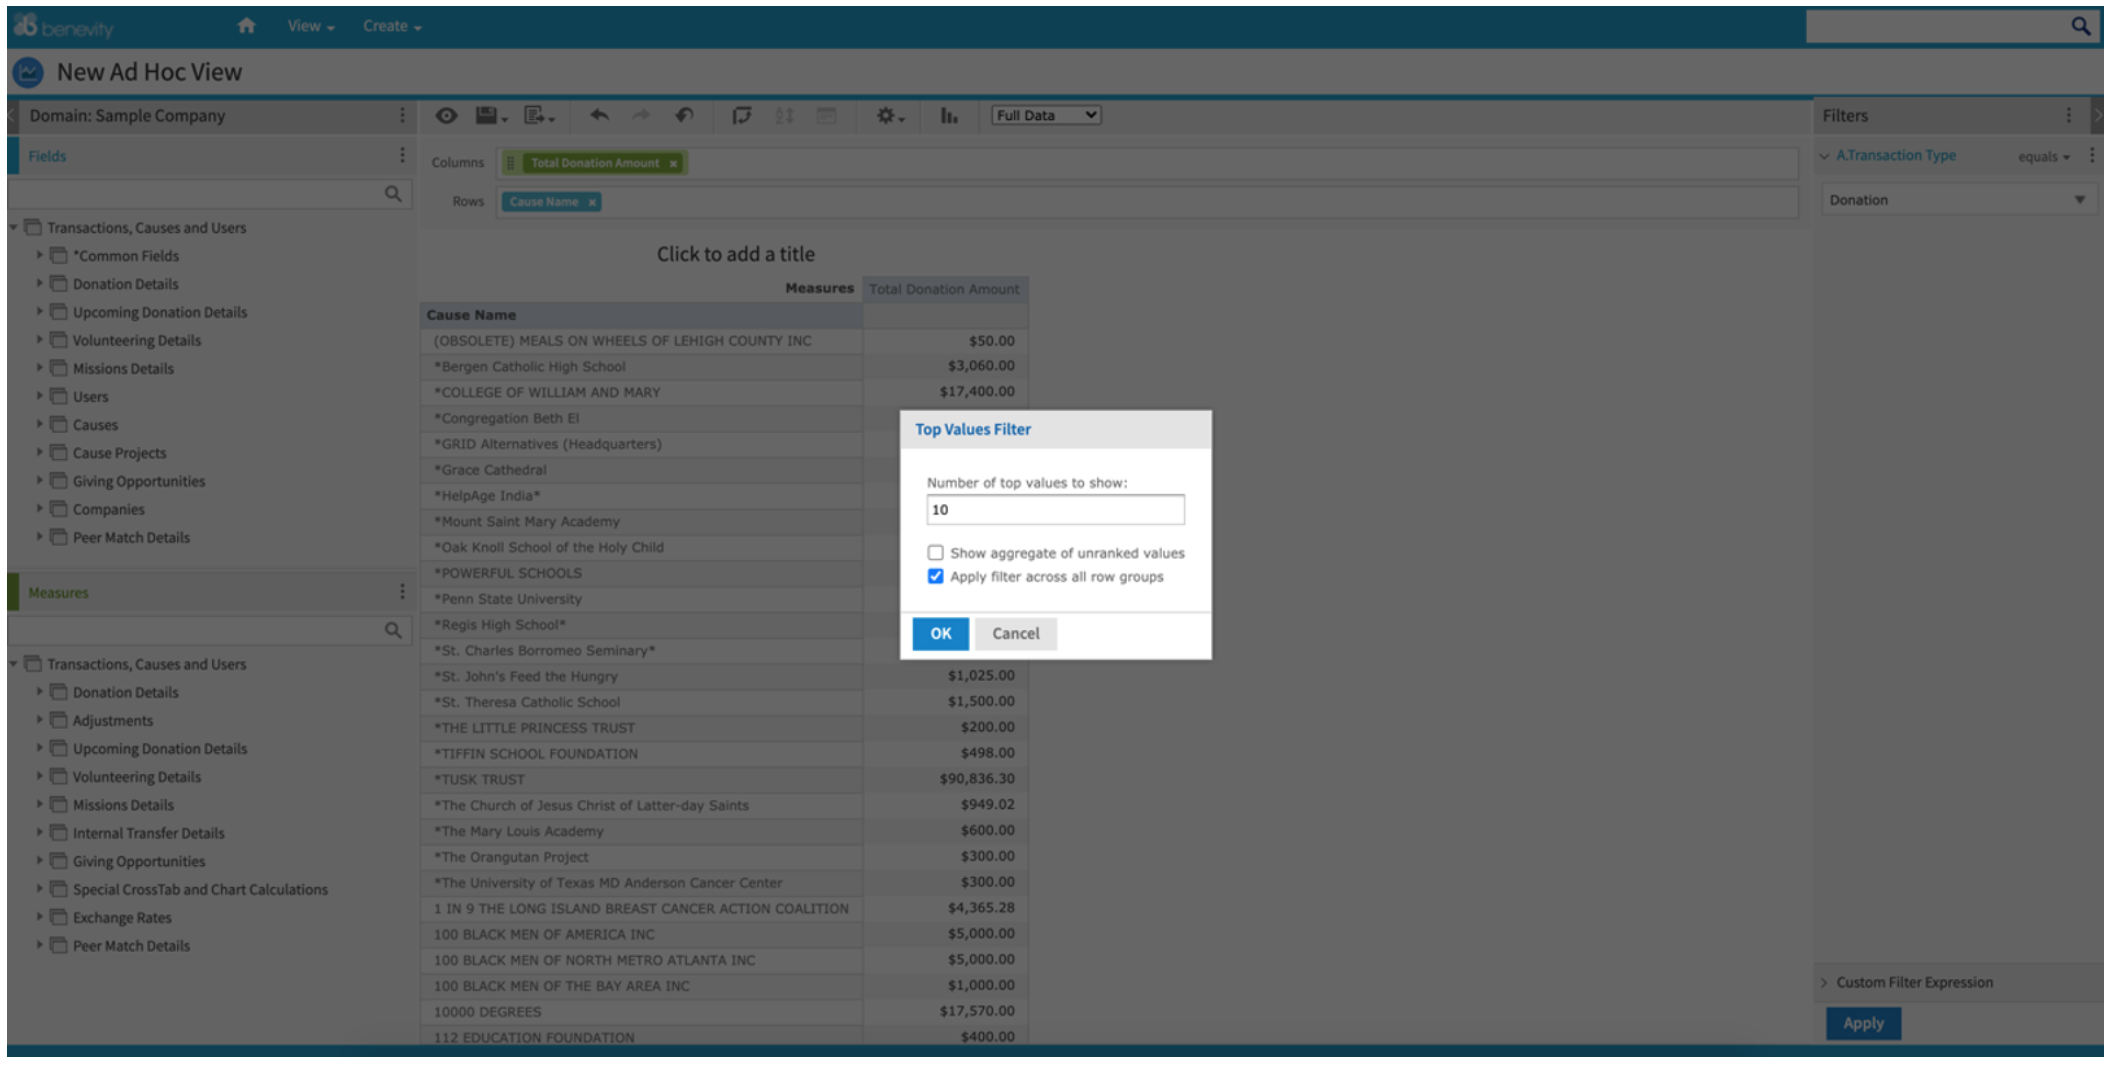Click the Redo arrow in toolbar
This screenshot has width=2112, height=1066.
pos(639,115)
